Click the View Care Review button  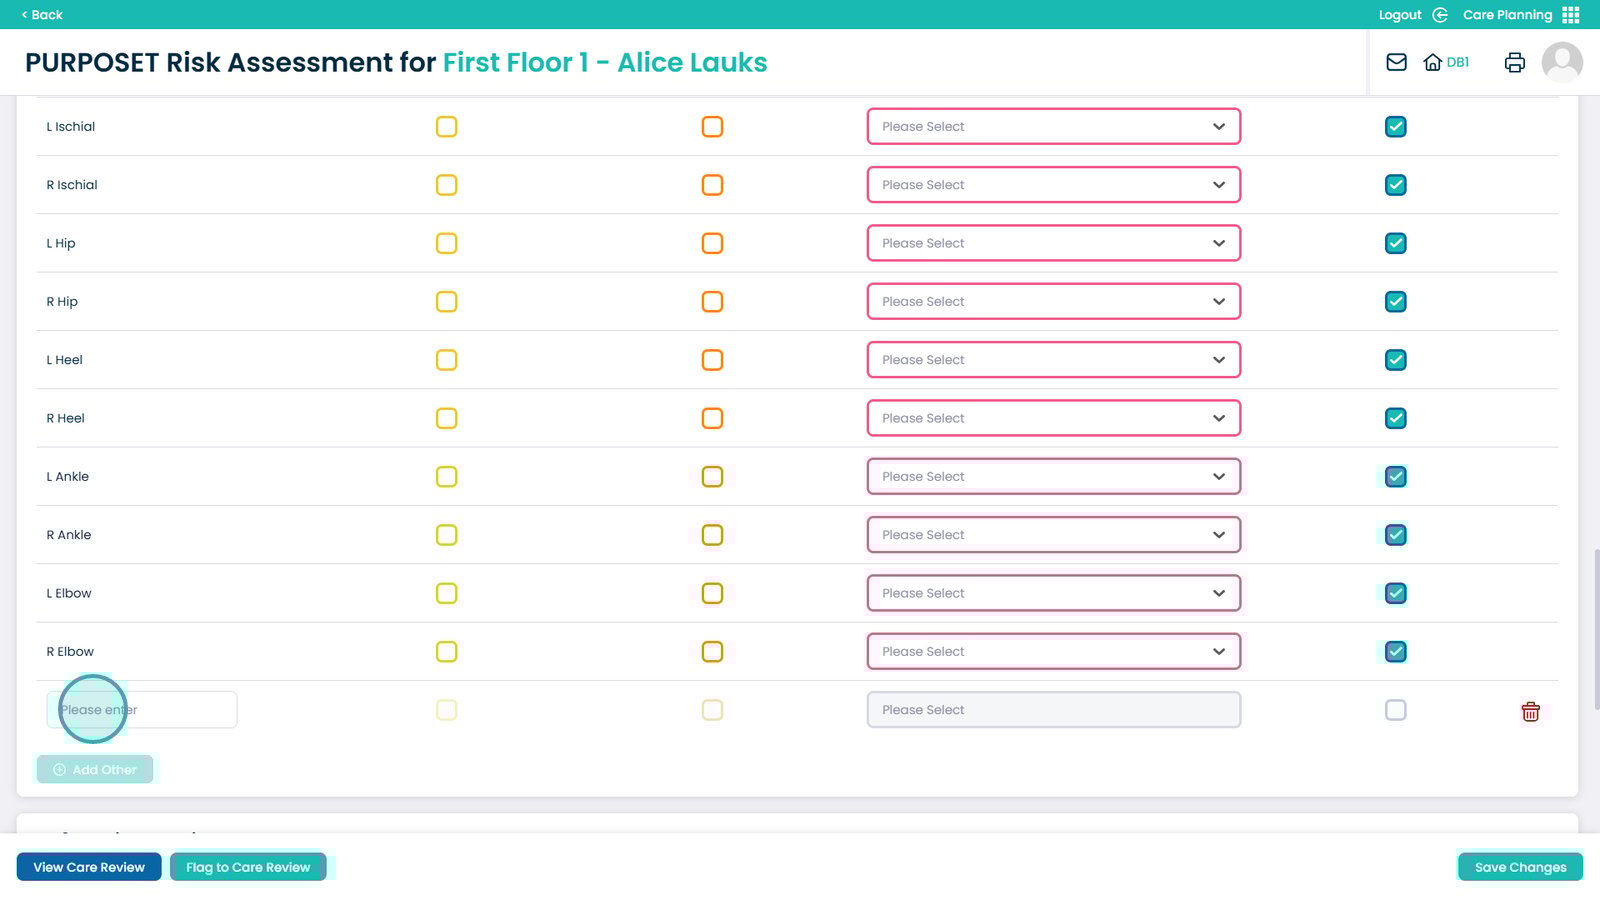89,867
